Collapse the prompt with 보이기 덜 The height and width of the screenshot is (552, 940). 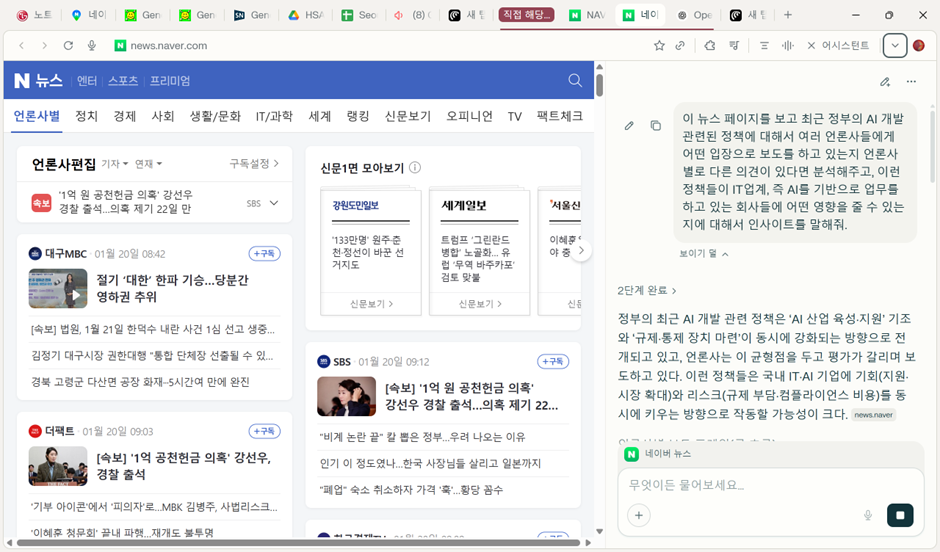point(704,254)
